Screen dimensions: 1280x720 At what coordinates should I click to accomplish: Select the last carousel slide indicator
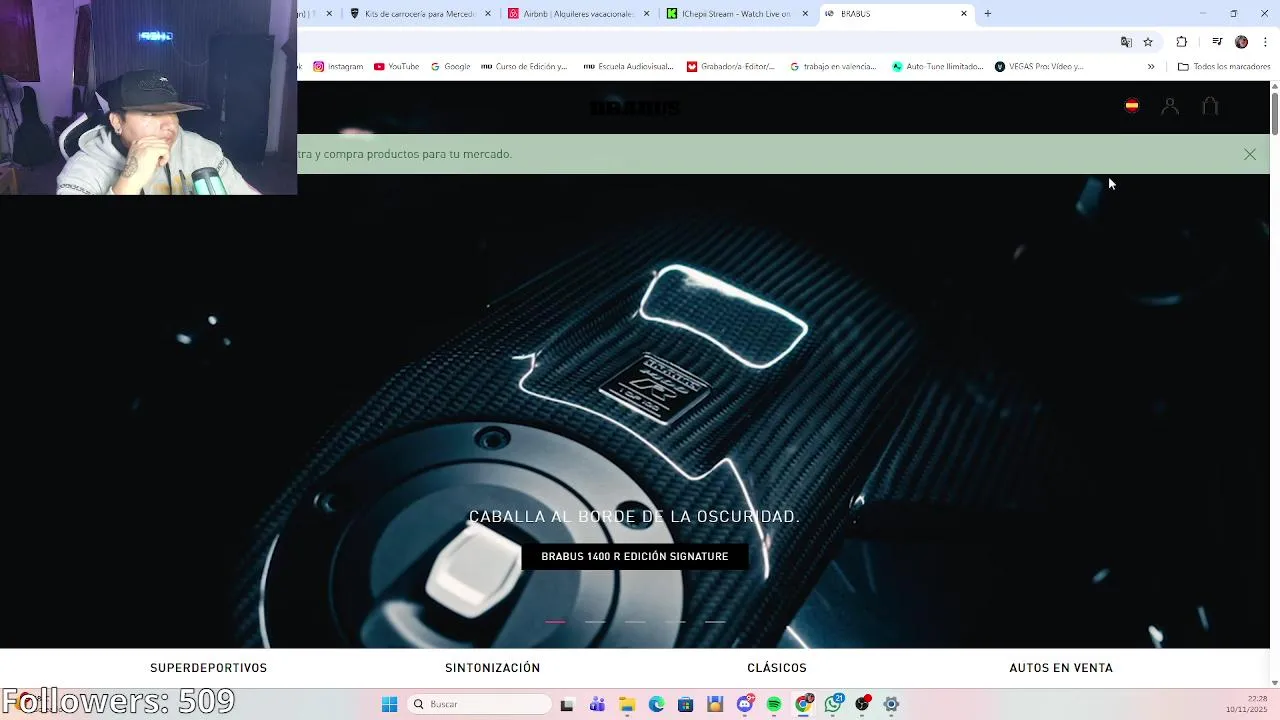pos(715,622)
